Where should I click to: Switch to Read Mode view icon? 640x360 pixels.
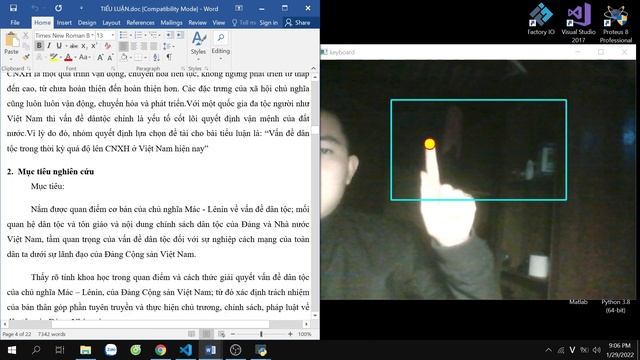tap(191, 334)
